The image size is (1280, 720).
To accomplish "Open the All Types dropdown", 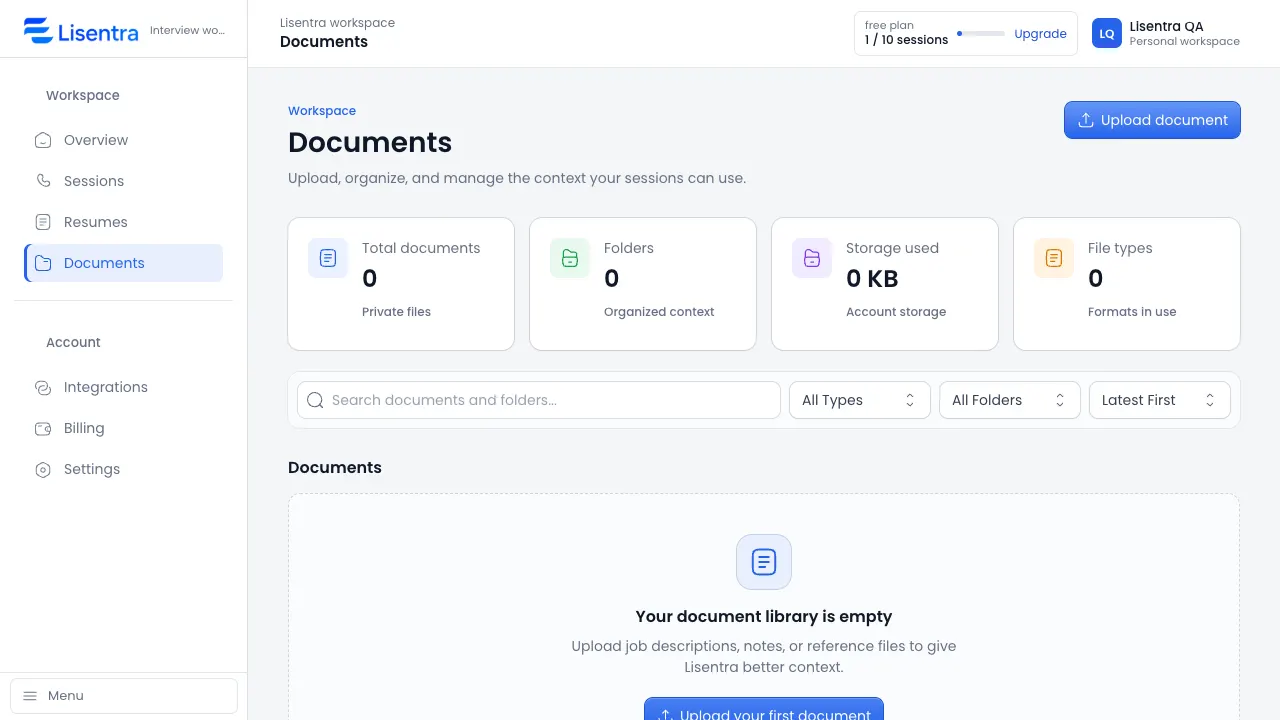I will pyautogui.click(x=860, y=400).
